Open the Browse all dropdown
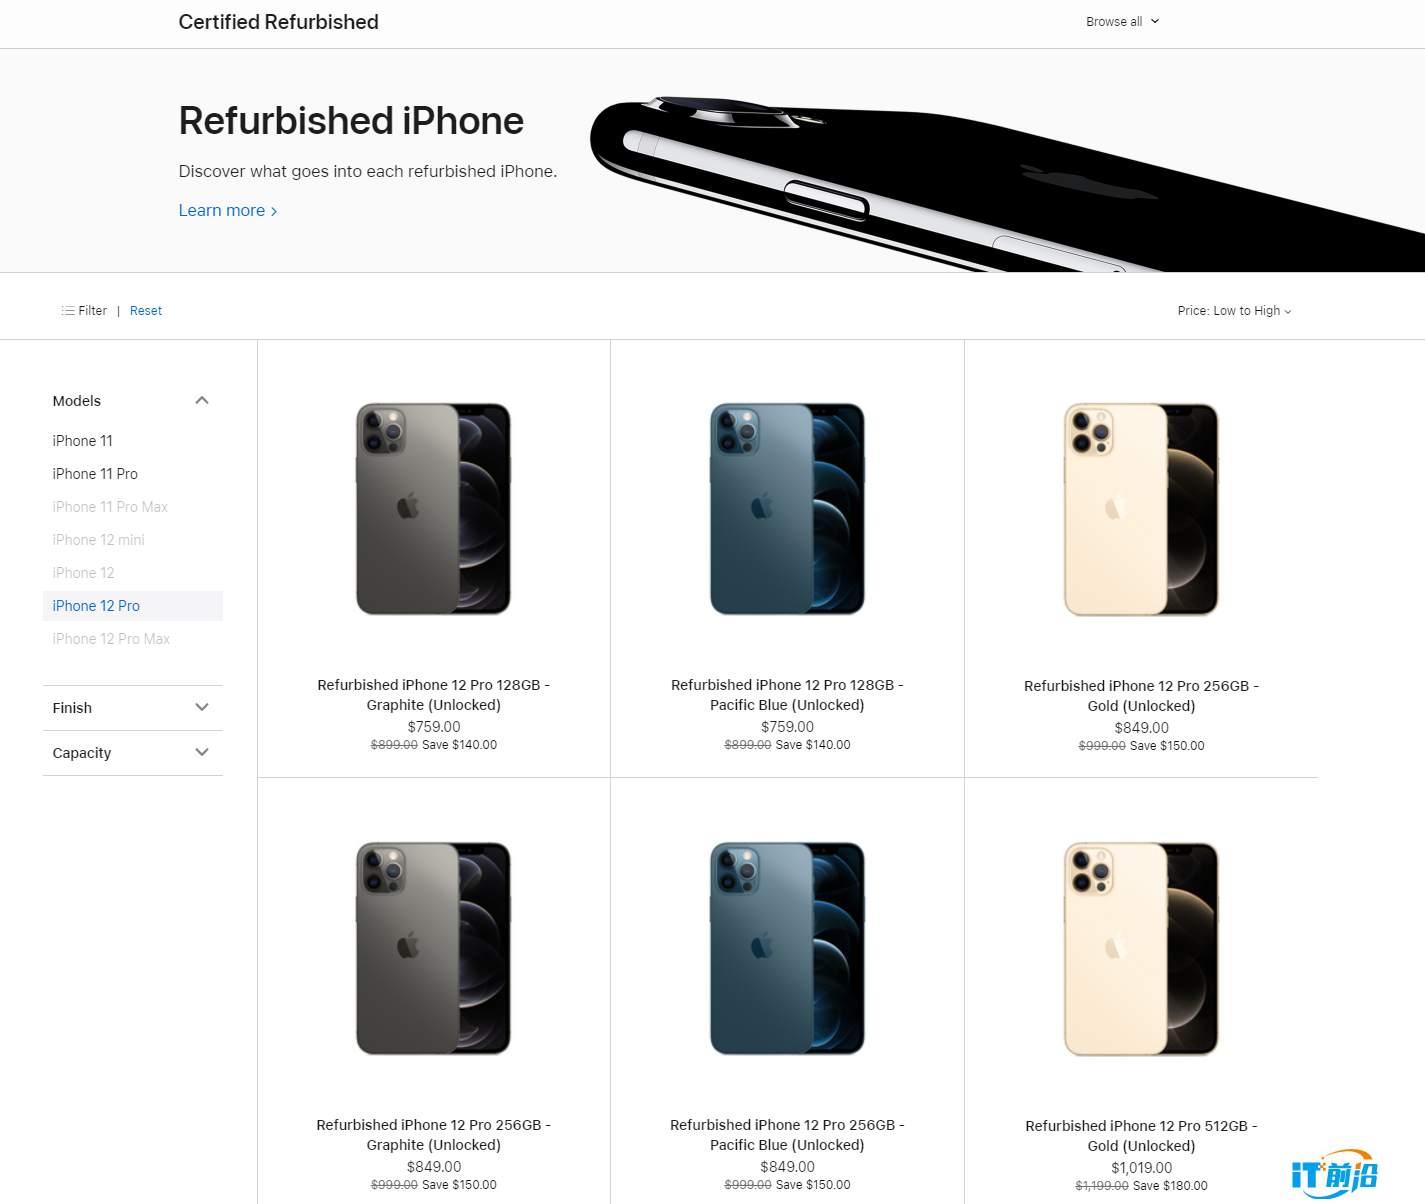 tap(1122, 22)
